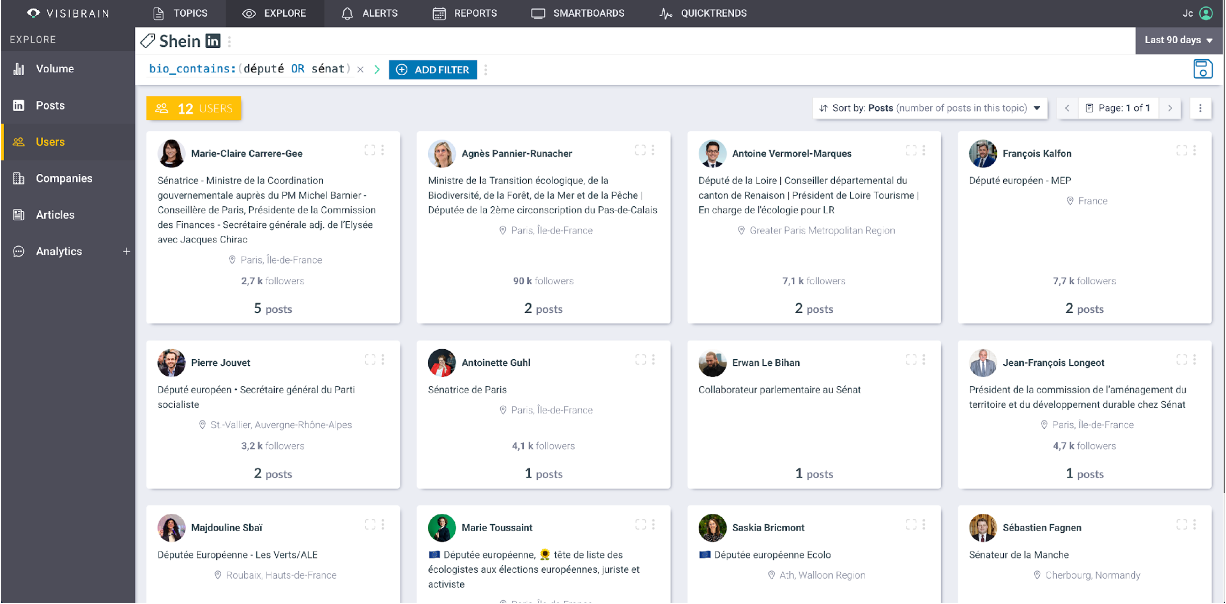Click the 12 Users badge
Image resolution: width=1226 pixels, height=604 pixels.
(194, 108)
